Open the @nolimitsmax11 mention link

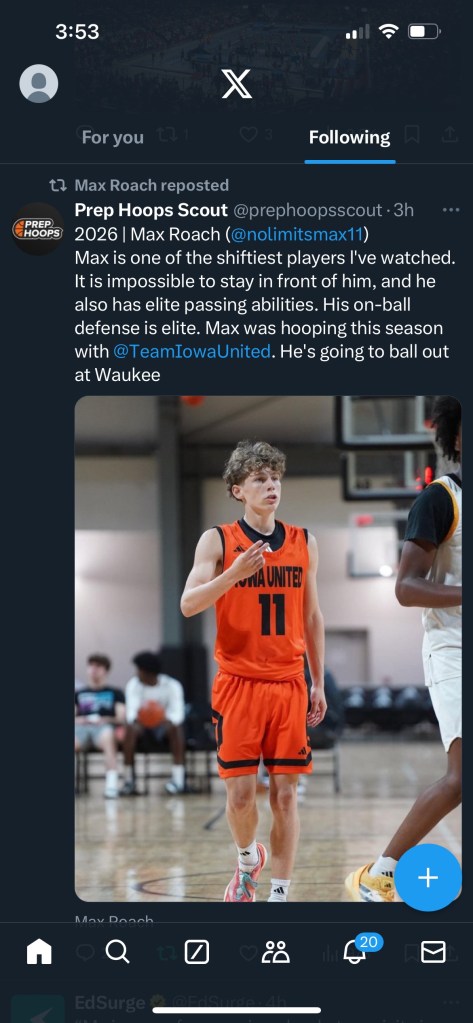(x=299, y=234)
